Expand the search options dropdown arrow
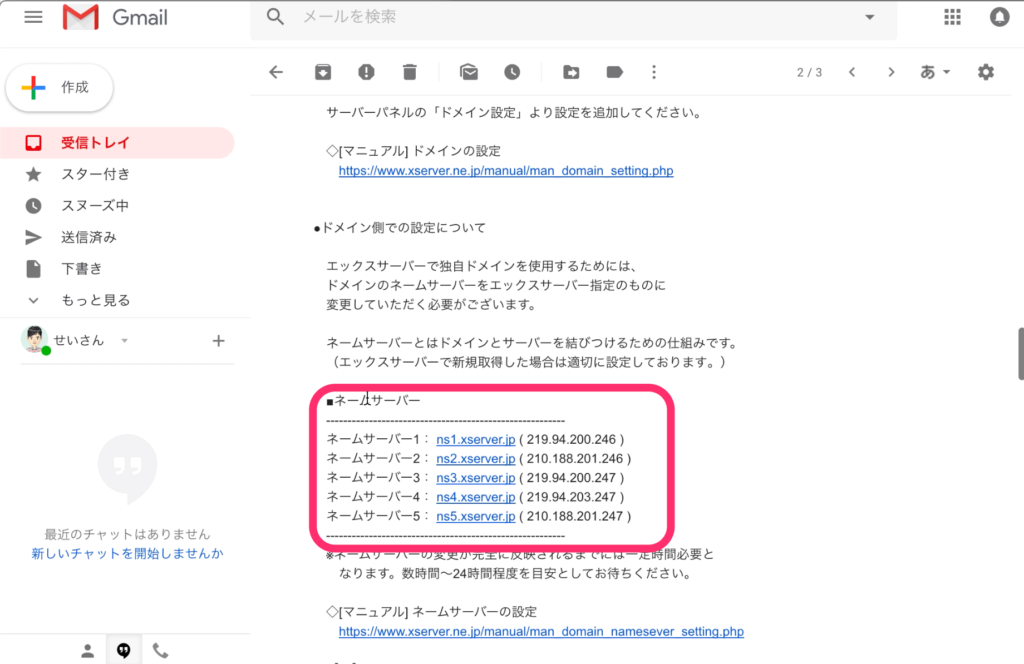This screenshot has width=1024, height=664. click(869, 17)
